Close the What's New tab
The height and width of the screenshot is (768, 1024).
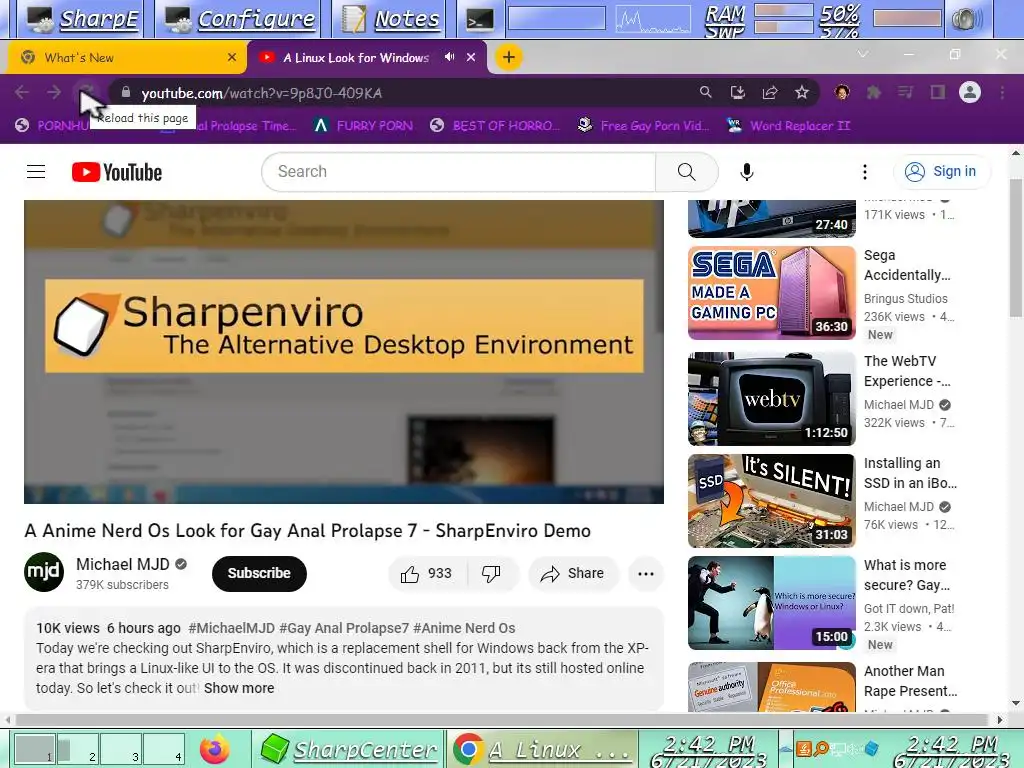click(231, 57)
